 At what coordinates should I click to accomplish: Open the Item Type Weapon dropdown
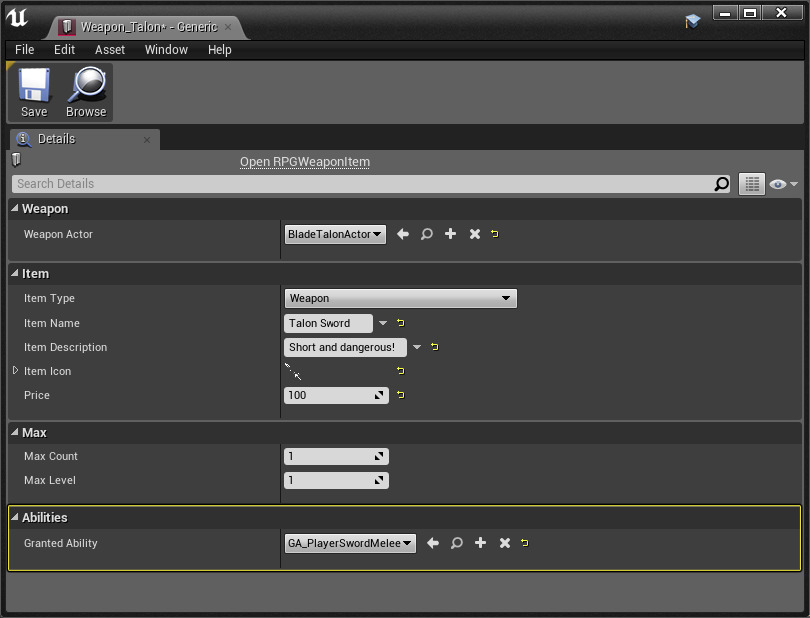[x=400, y=298]
